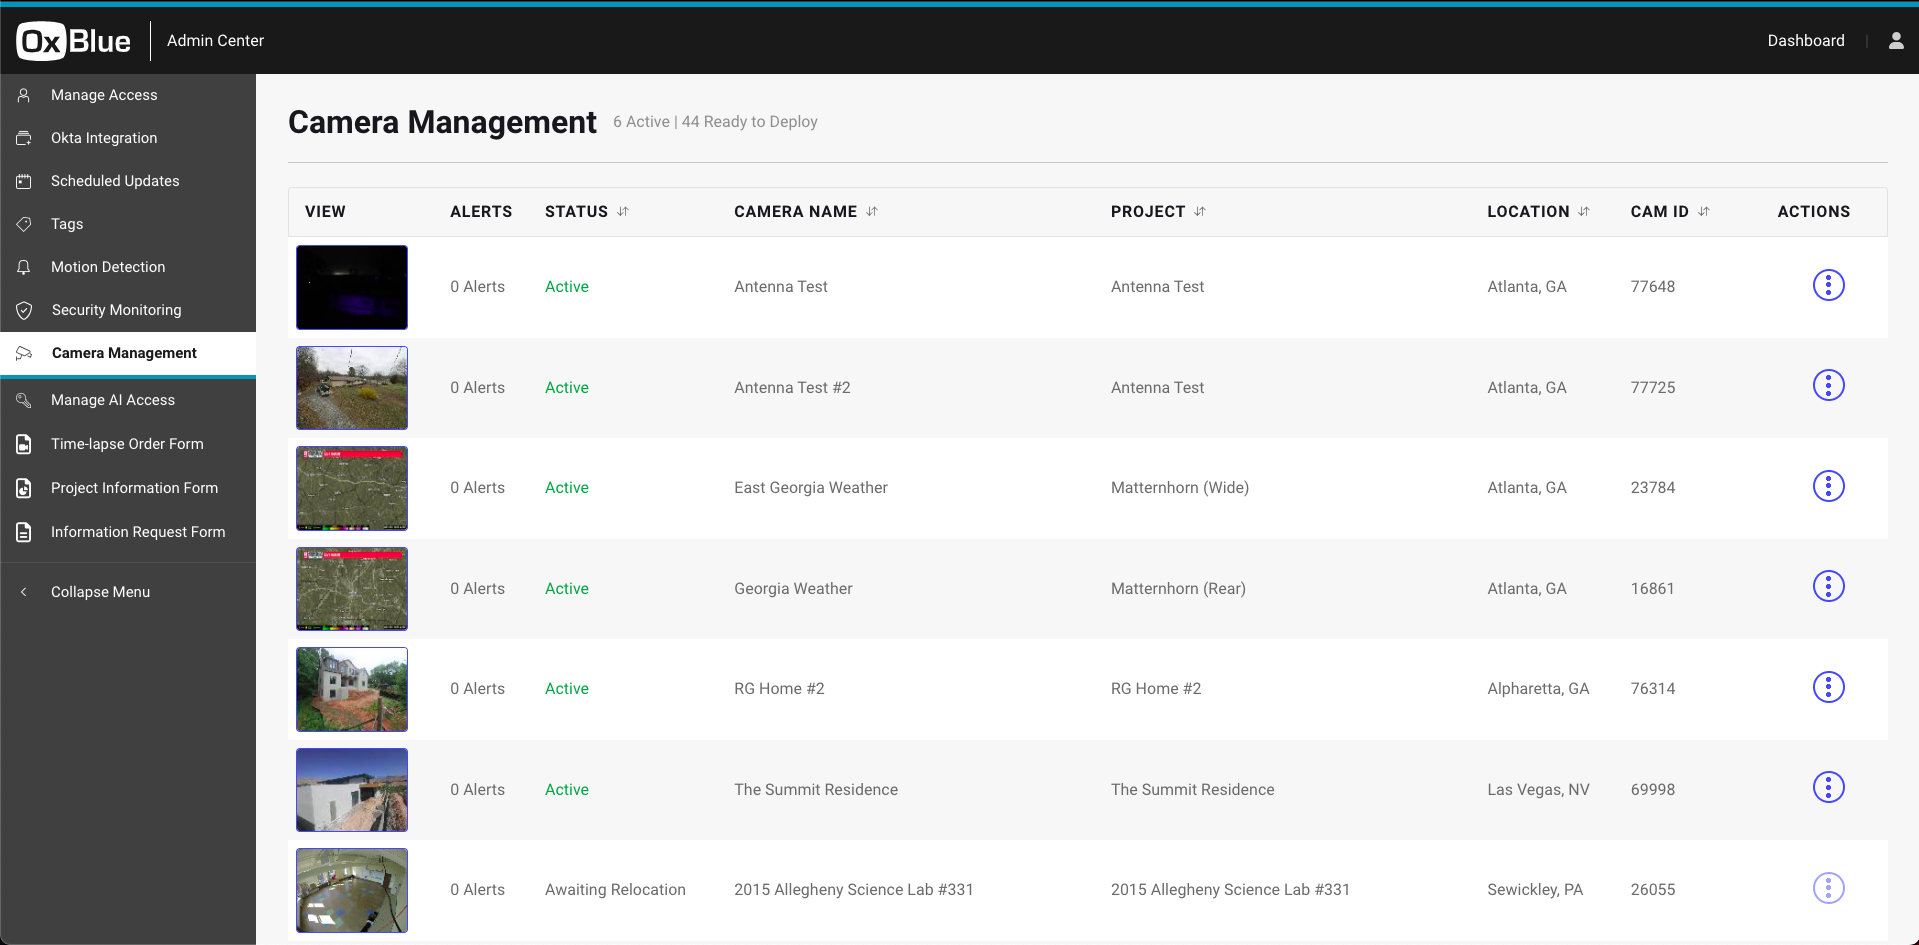Image resolution: width=1919 pixels, height=945 pixels.
Task: Click the Security Monitoring shield icon
Action: [x=24, y=310]
